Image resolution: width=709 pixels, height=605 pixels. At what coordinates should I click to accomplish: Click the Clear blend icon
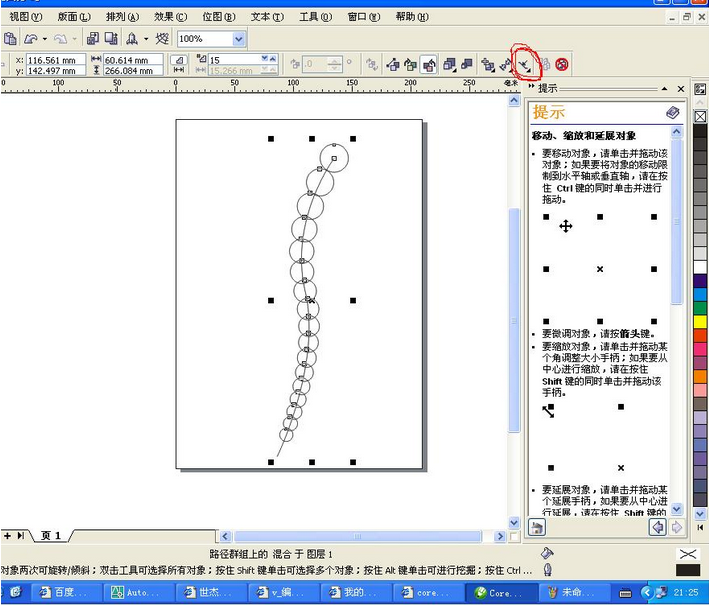(x=562, y=65)
